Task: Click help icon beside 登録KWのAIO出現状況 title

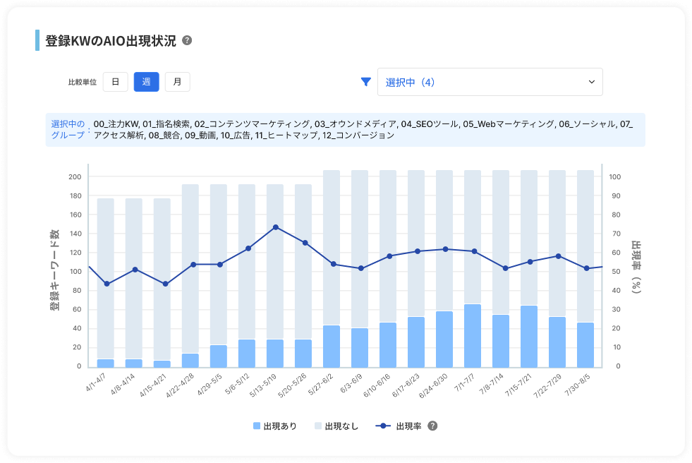Action: (187, 42)
